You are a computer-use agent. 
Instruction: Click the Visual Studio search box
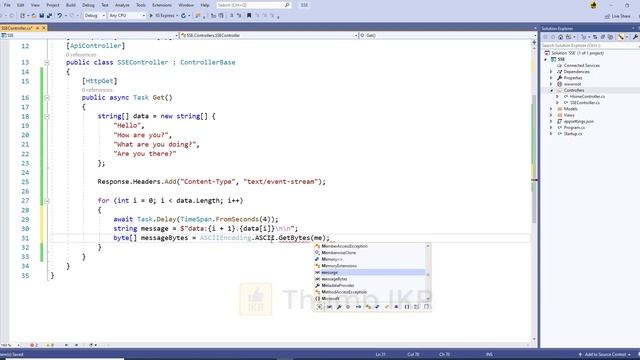pos(254,5)
